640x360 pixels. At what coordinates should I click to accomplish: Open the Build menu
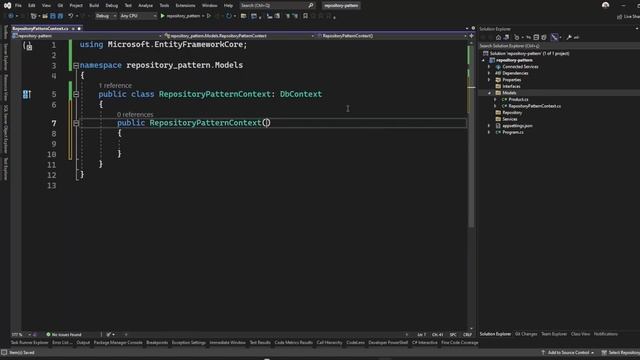94,6
